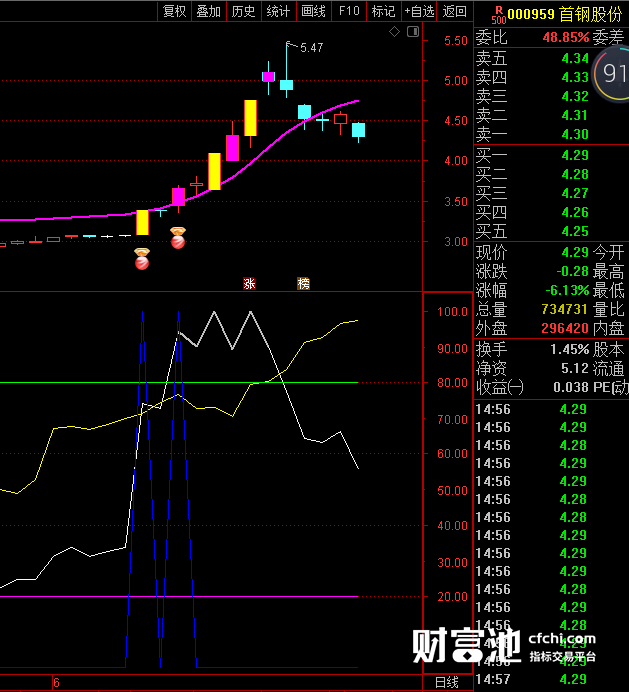Click the 涨 marker icon under the chart
Viewport: 629px width, 692px height.
pyautogui.click(x=249, y=283)
